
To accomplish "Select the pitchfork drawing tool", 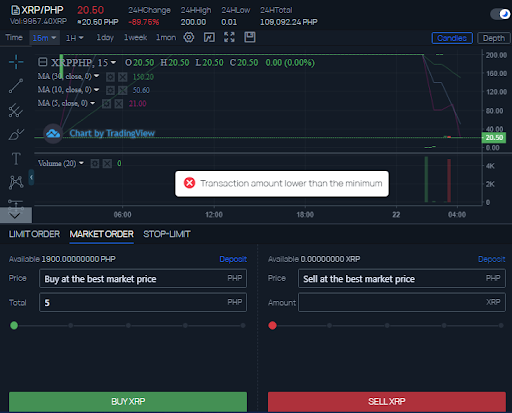I will tap(16, 110).
